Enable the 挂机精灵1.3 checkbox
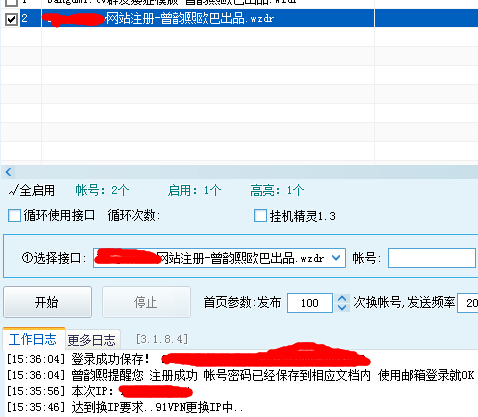 [260, 215]
